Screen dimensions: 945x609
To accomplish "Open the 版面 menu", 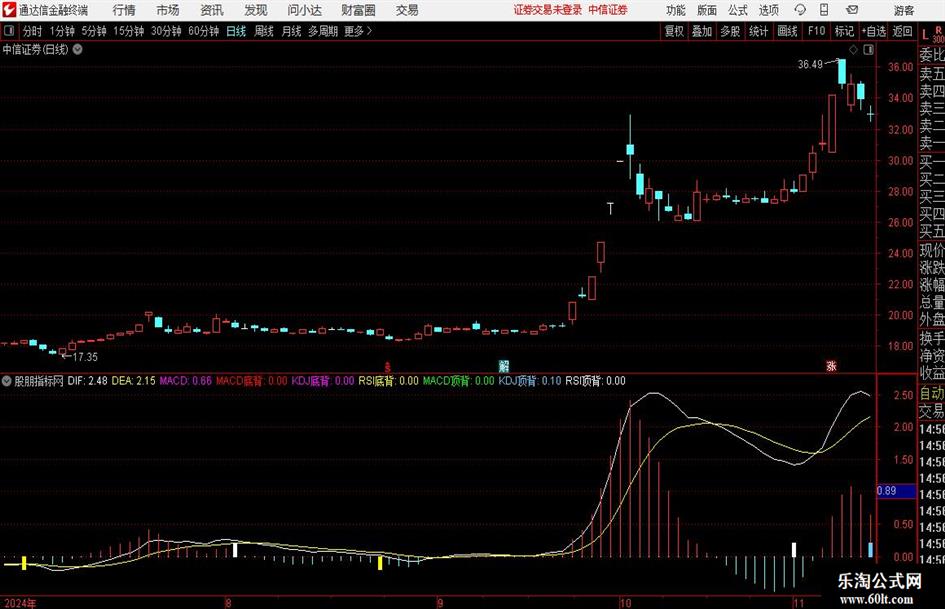I will click(706, 10).
